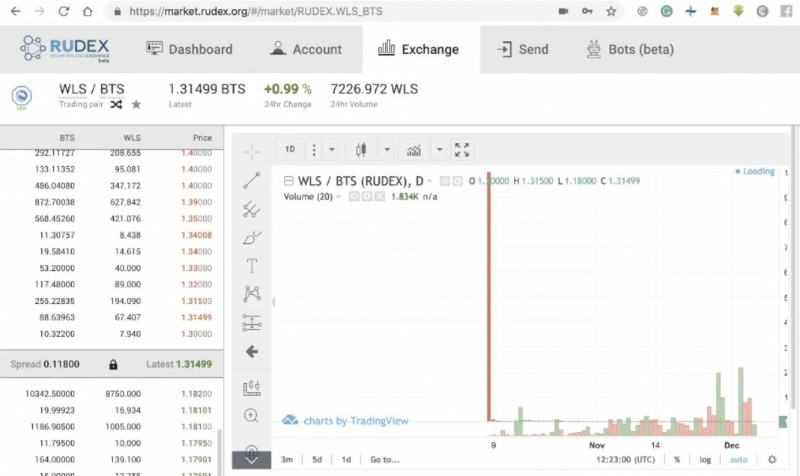
Task: Click the Price column header
Action: tap(202, 138)
